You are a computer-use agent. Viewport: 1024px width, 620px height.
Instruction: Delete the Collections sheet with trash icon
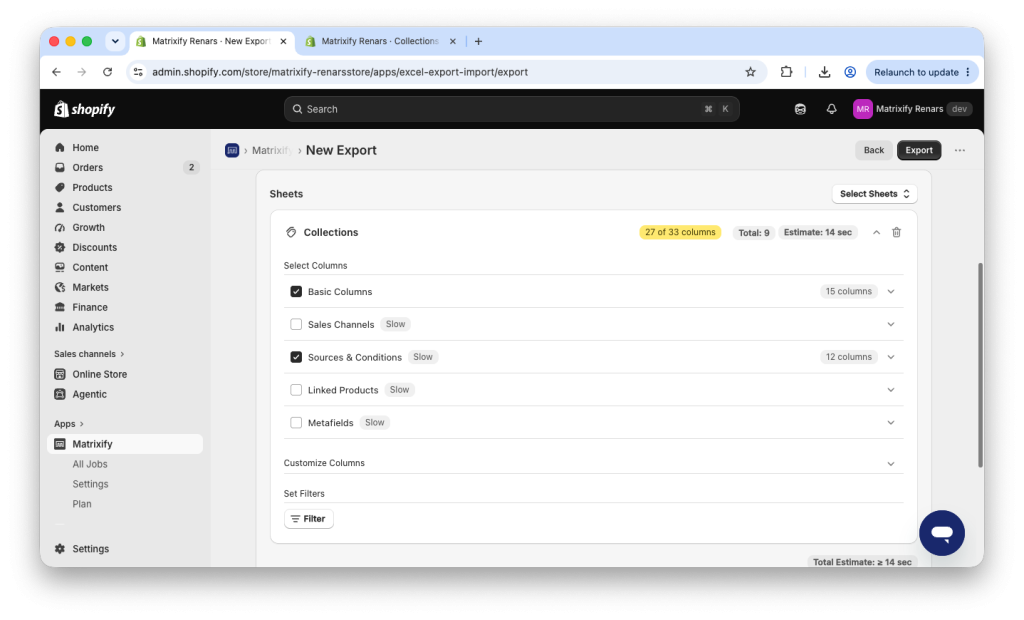point(896,233)
